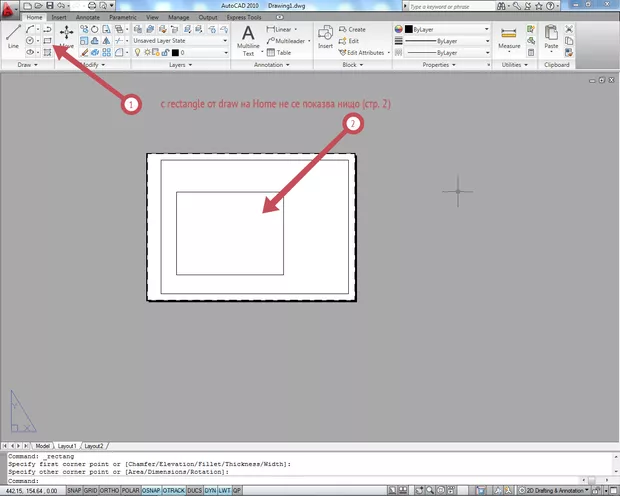This screenshot has width=620, height=496.
Task: Toggle LWT lineweight display in status bar
Action: (x=224, y=490)
